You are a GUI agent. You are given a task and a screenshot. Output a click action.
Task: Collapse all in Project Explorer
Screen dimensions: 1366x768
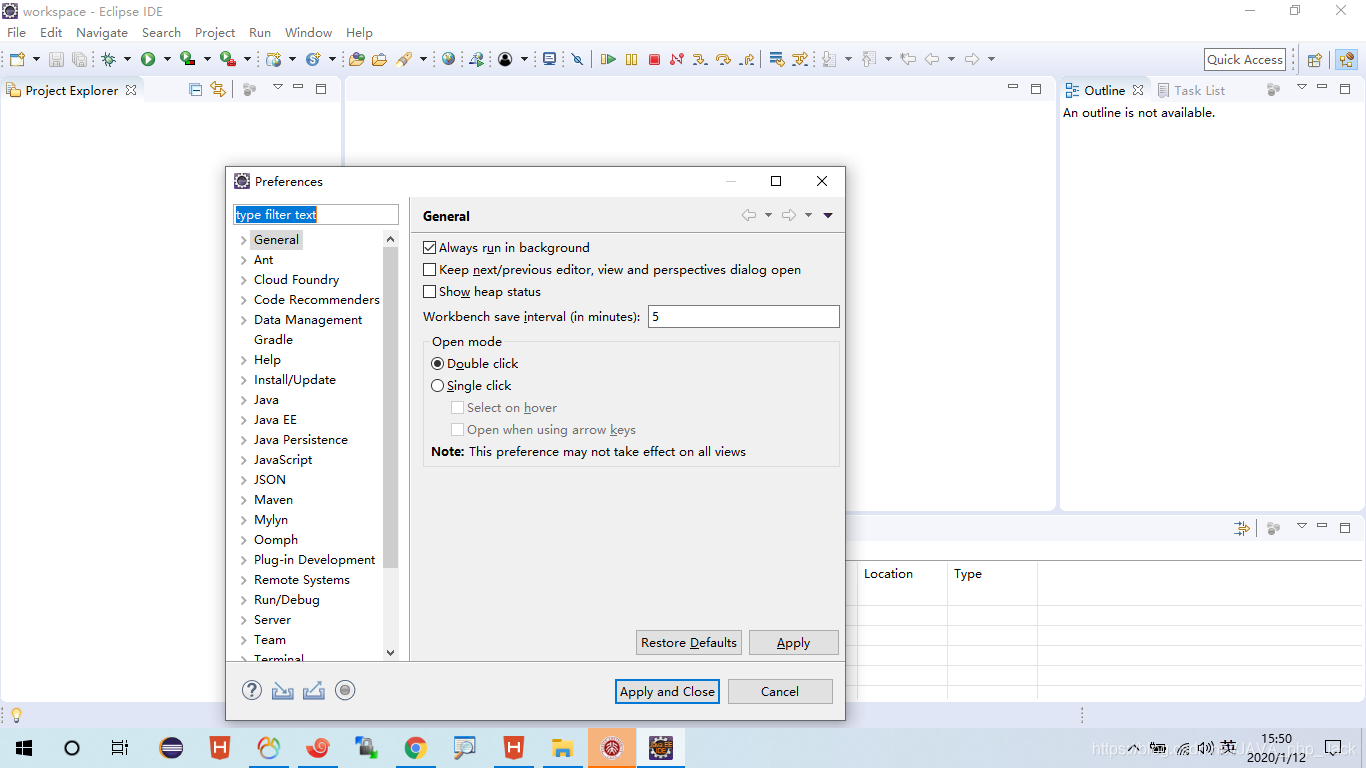point(196,89)
